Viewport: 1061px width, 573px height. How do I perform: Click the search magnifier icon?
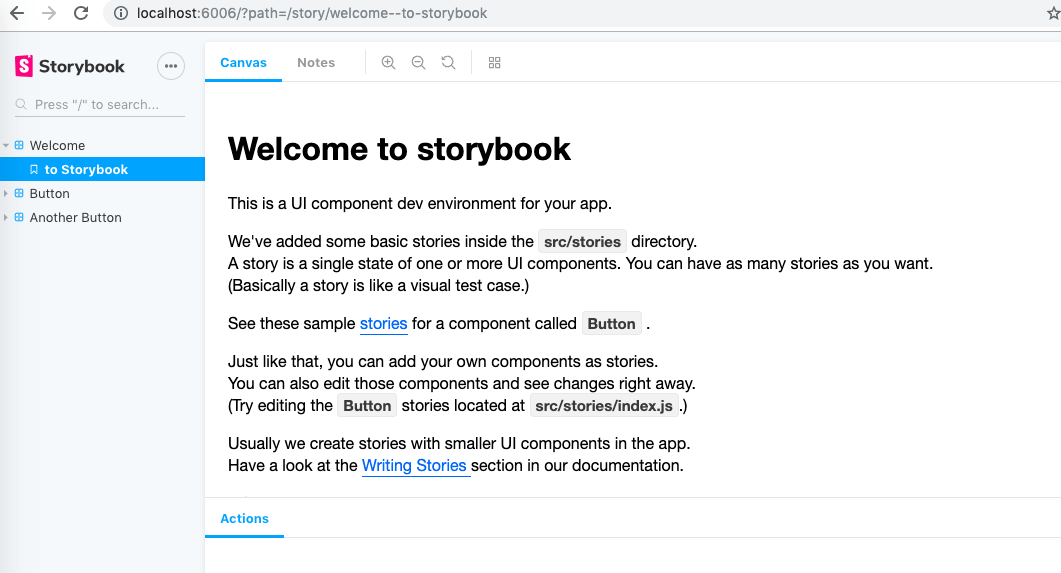point(21,104)
